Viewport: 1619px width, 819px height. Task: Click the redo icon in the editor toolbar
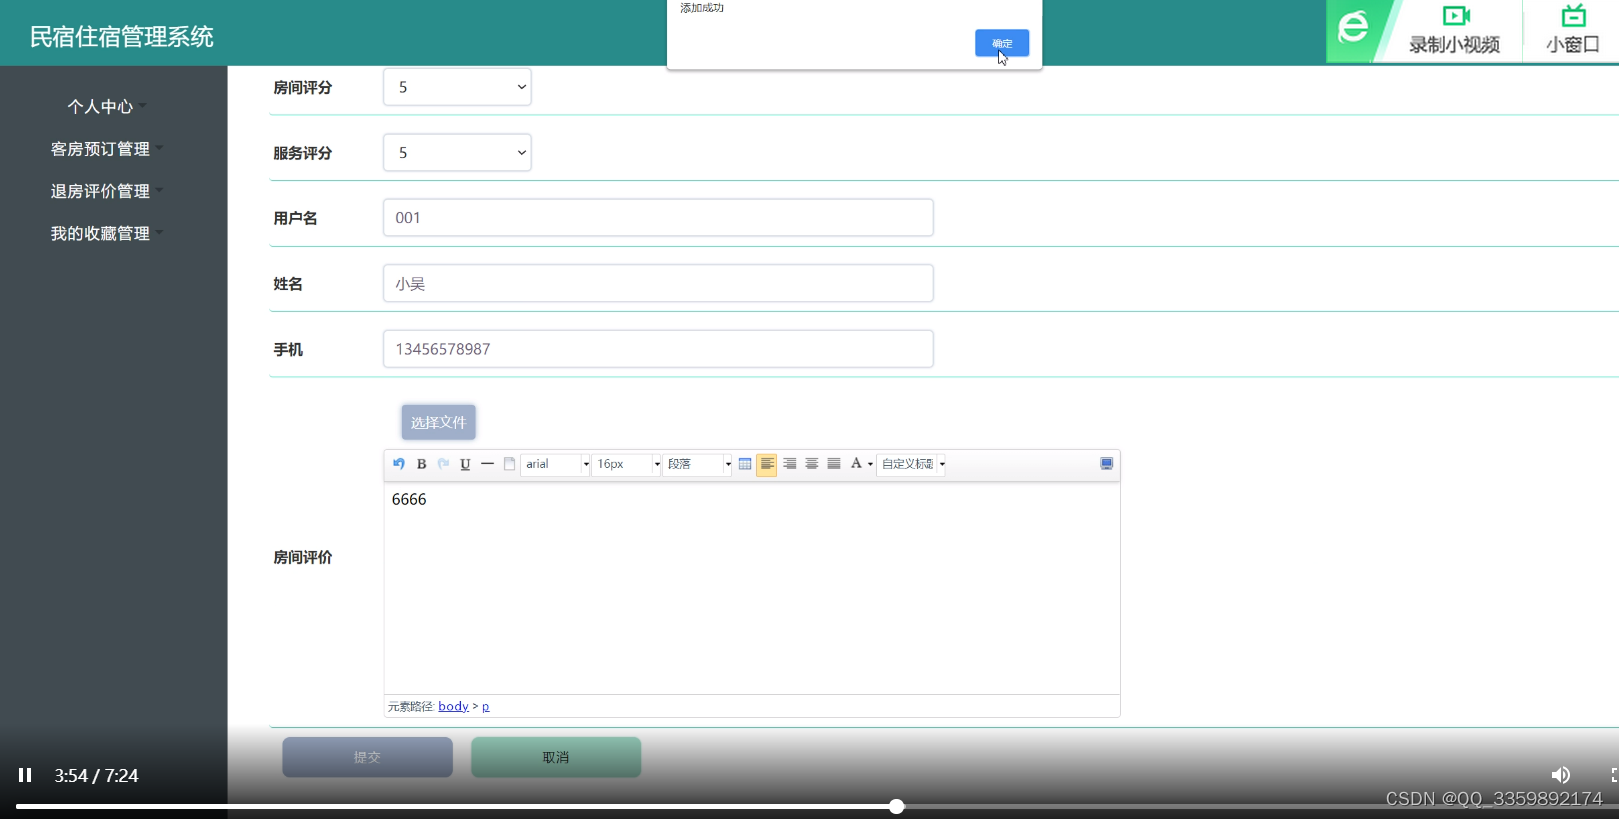(x=443, y=464)
